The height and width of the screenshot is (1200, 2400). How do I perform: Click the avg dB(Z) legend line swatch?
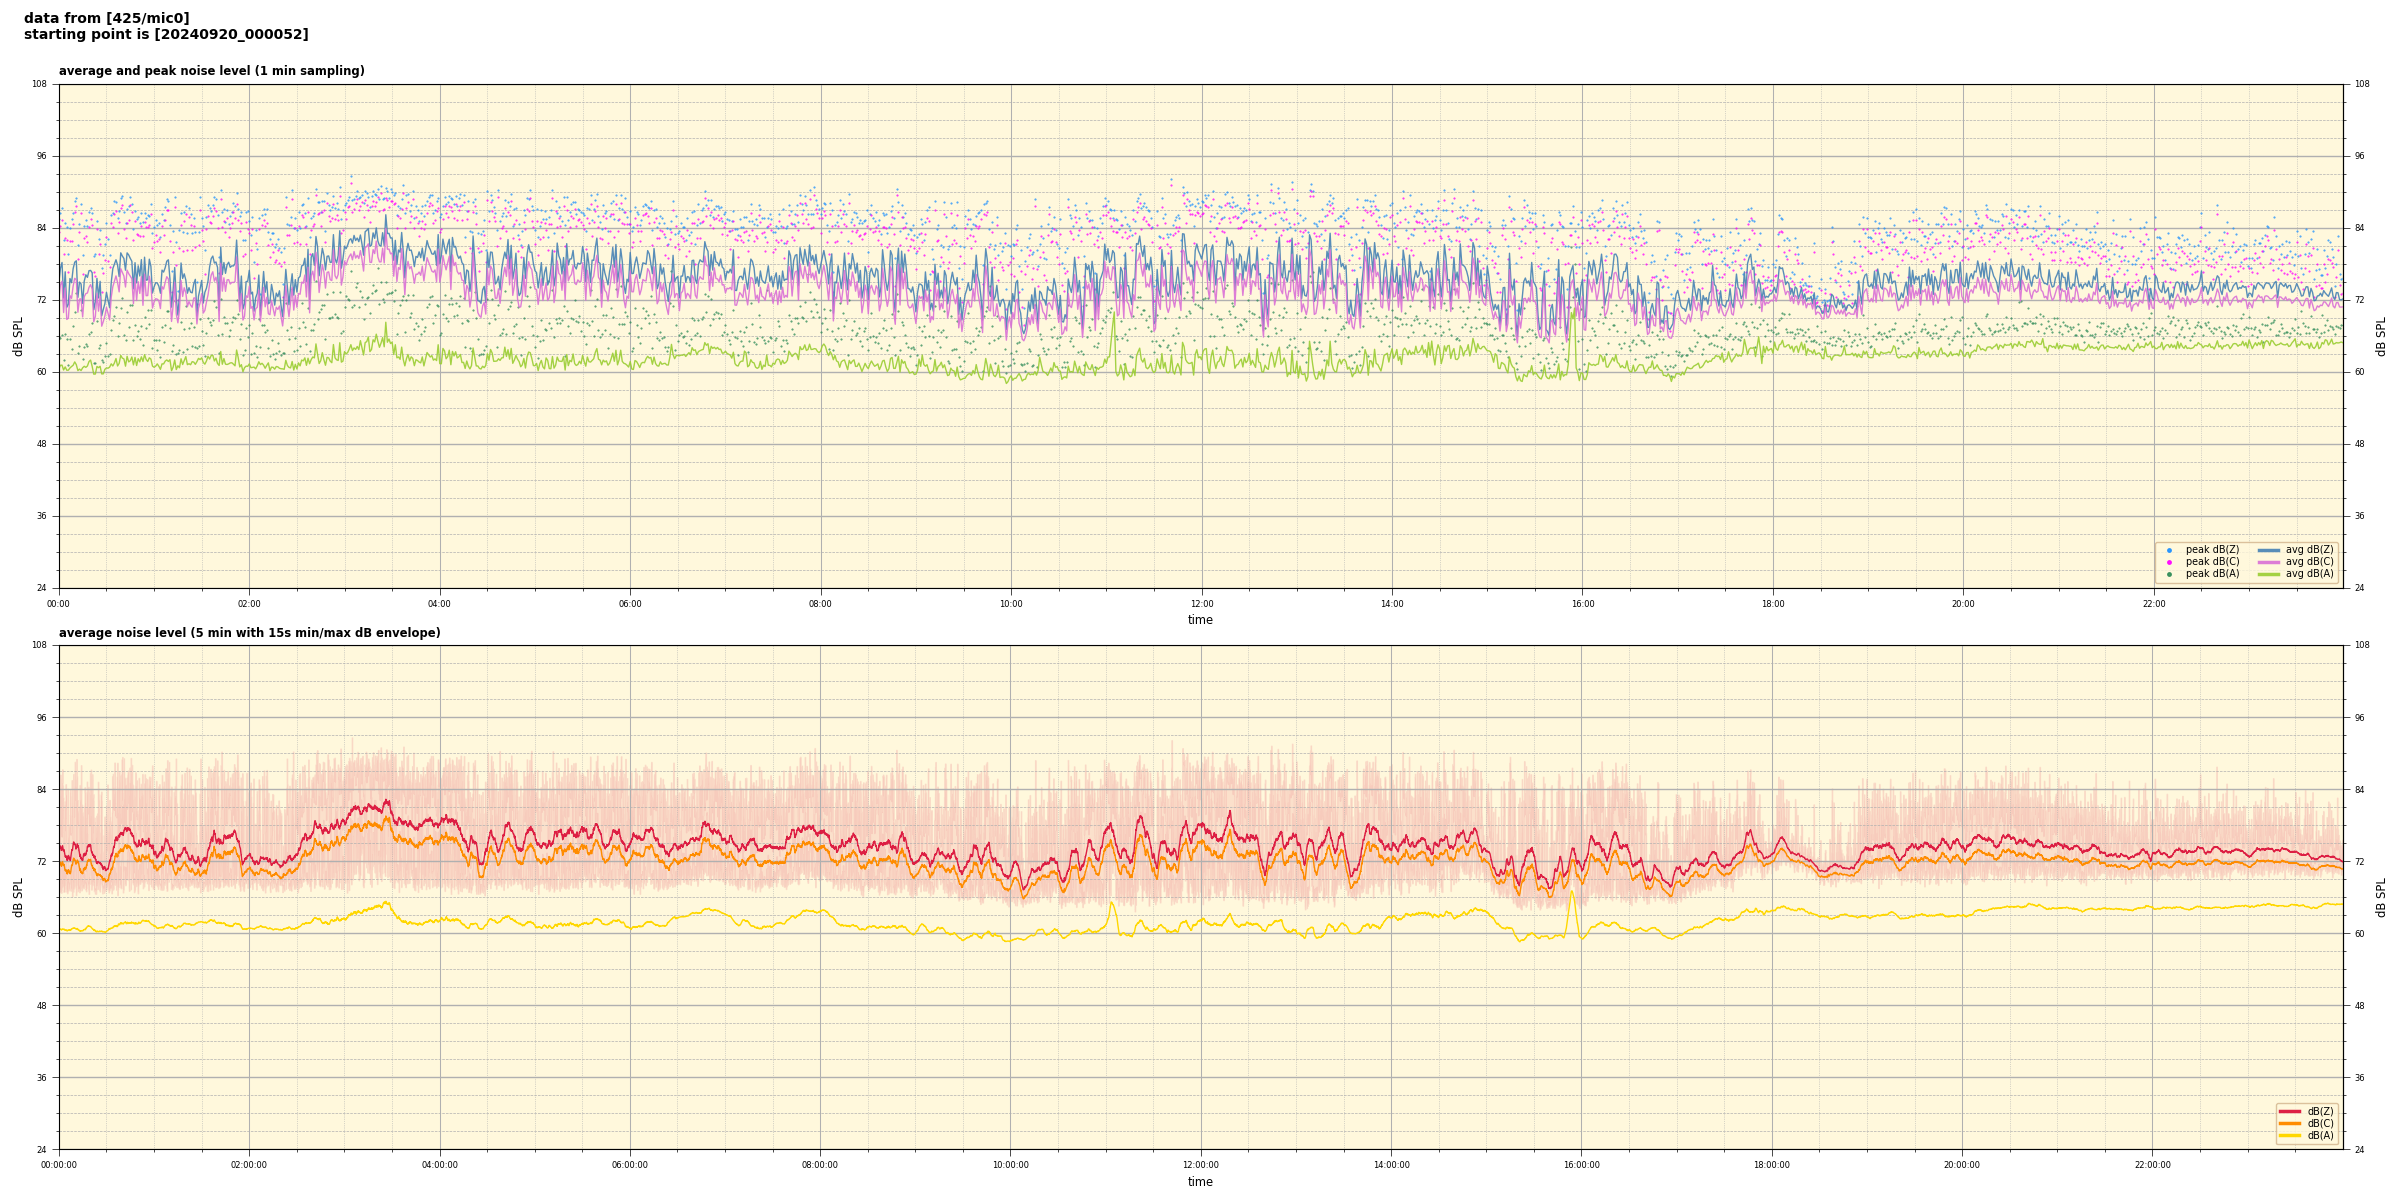[2268, 550]
